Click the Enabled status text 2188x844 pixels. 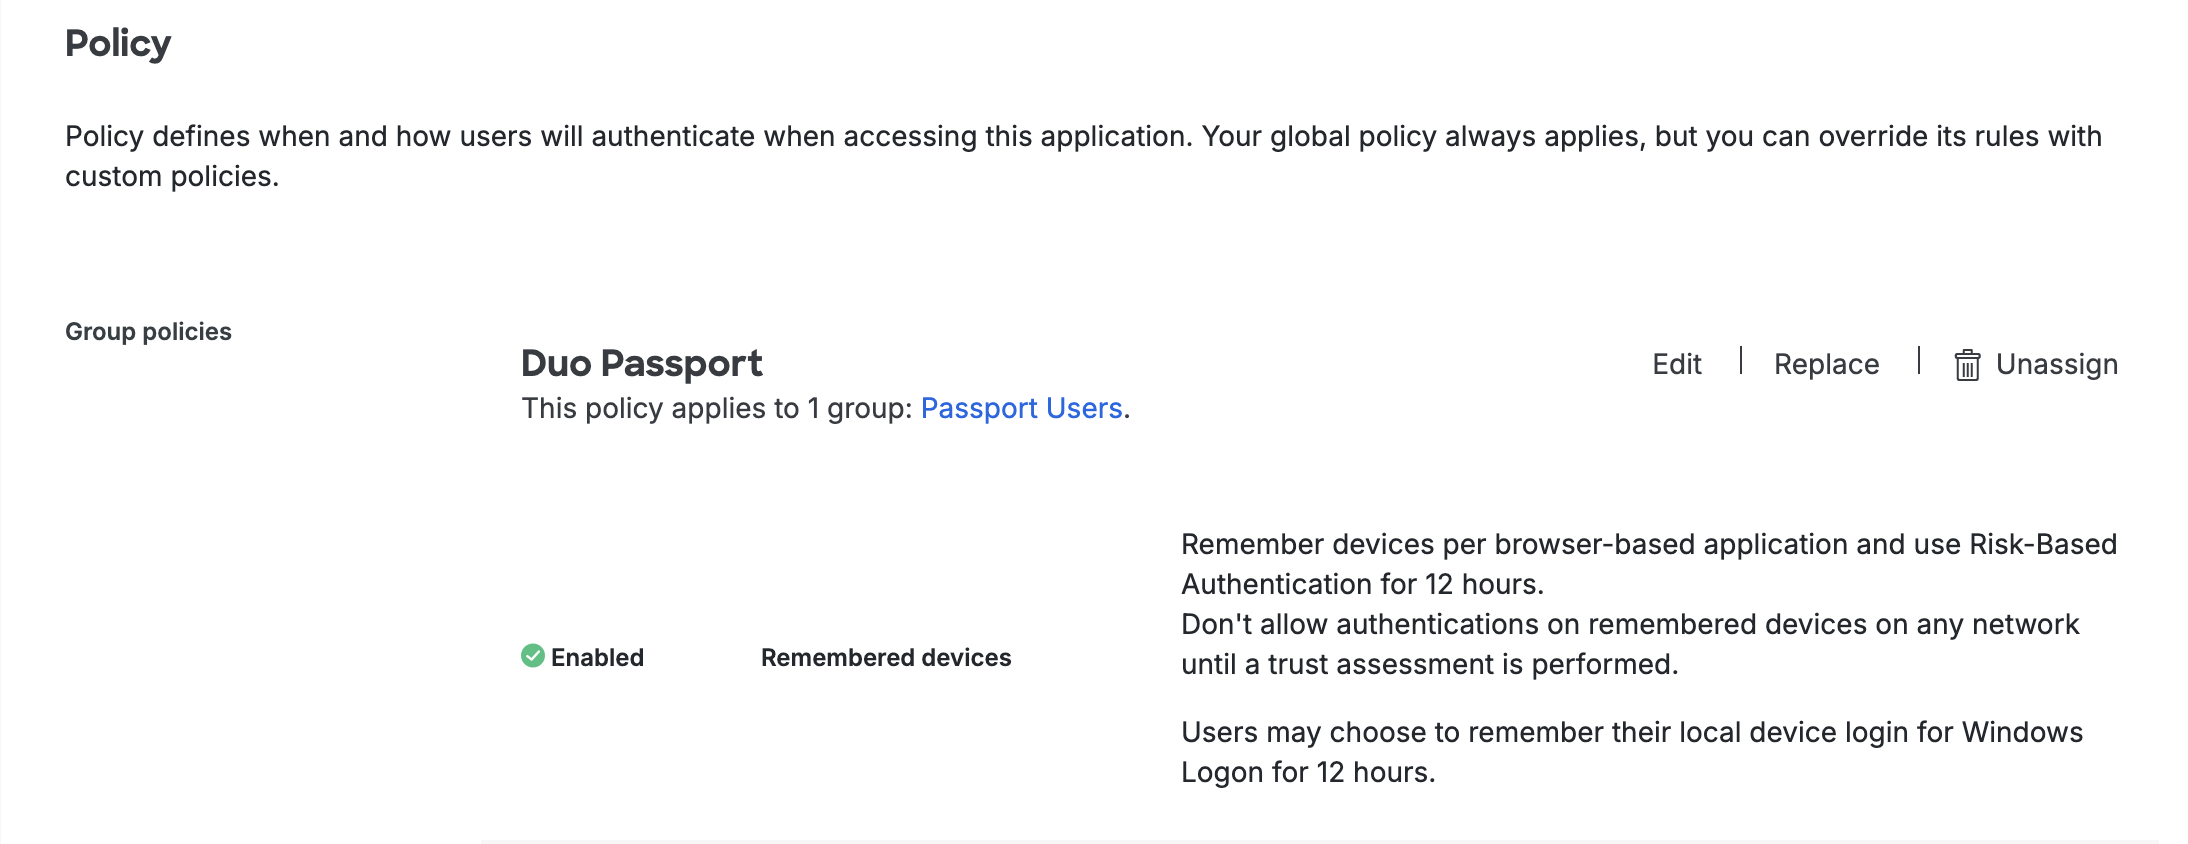[597, 657]
